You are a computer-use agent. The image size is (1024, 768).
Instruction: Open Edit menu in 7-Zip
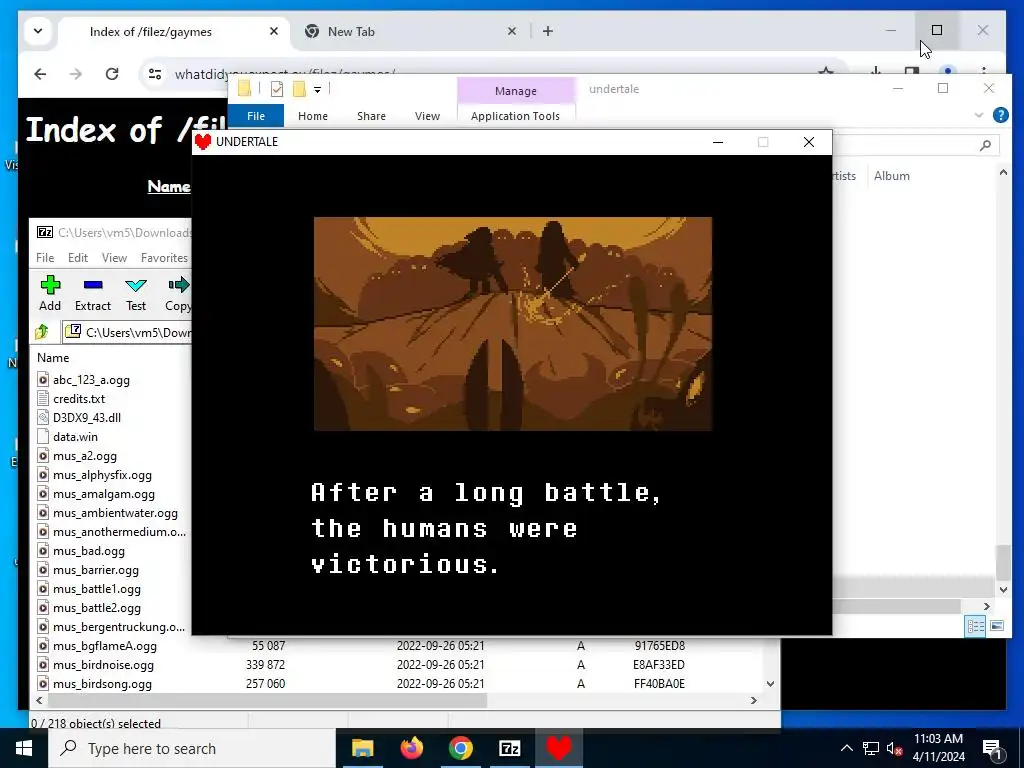click(x=78, y=258)
